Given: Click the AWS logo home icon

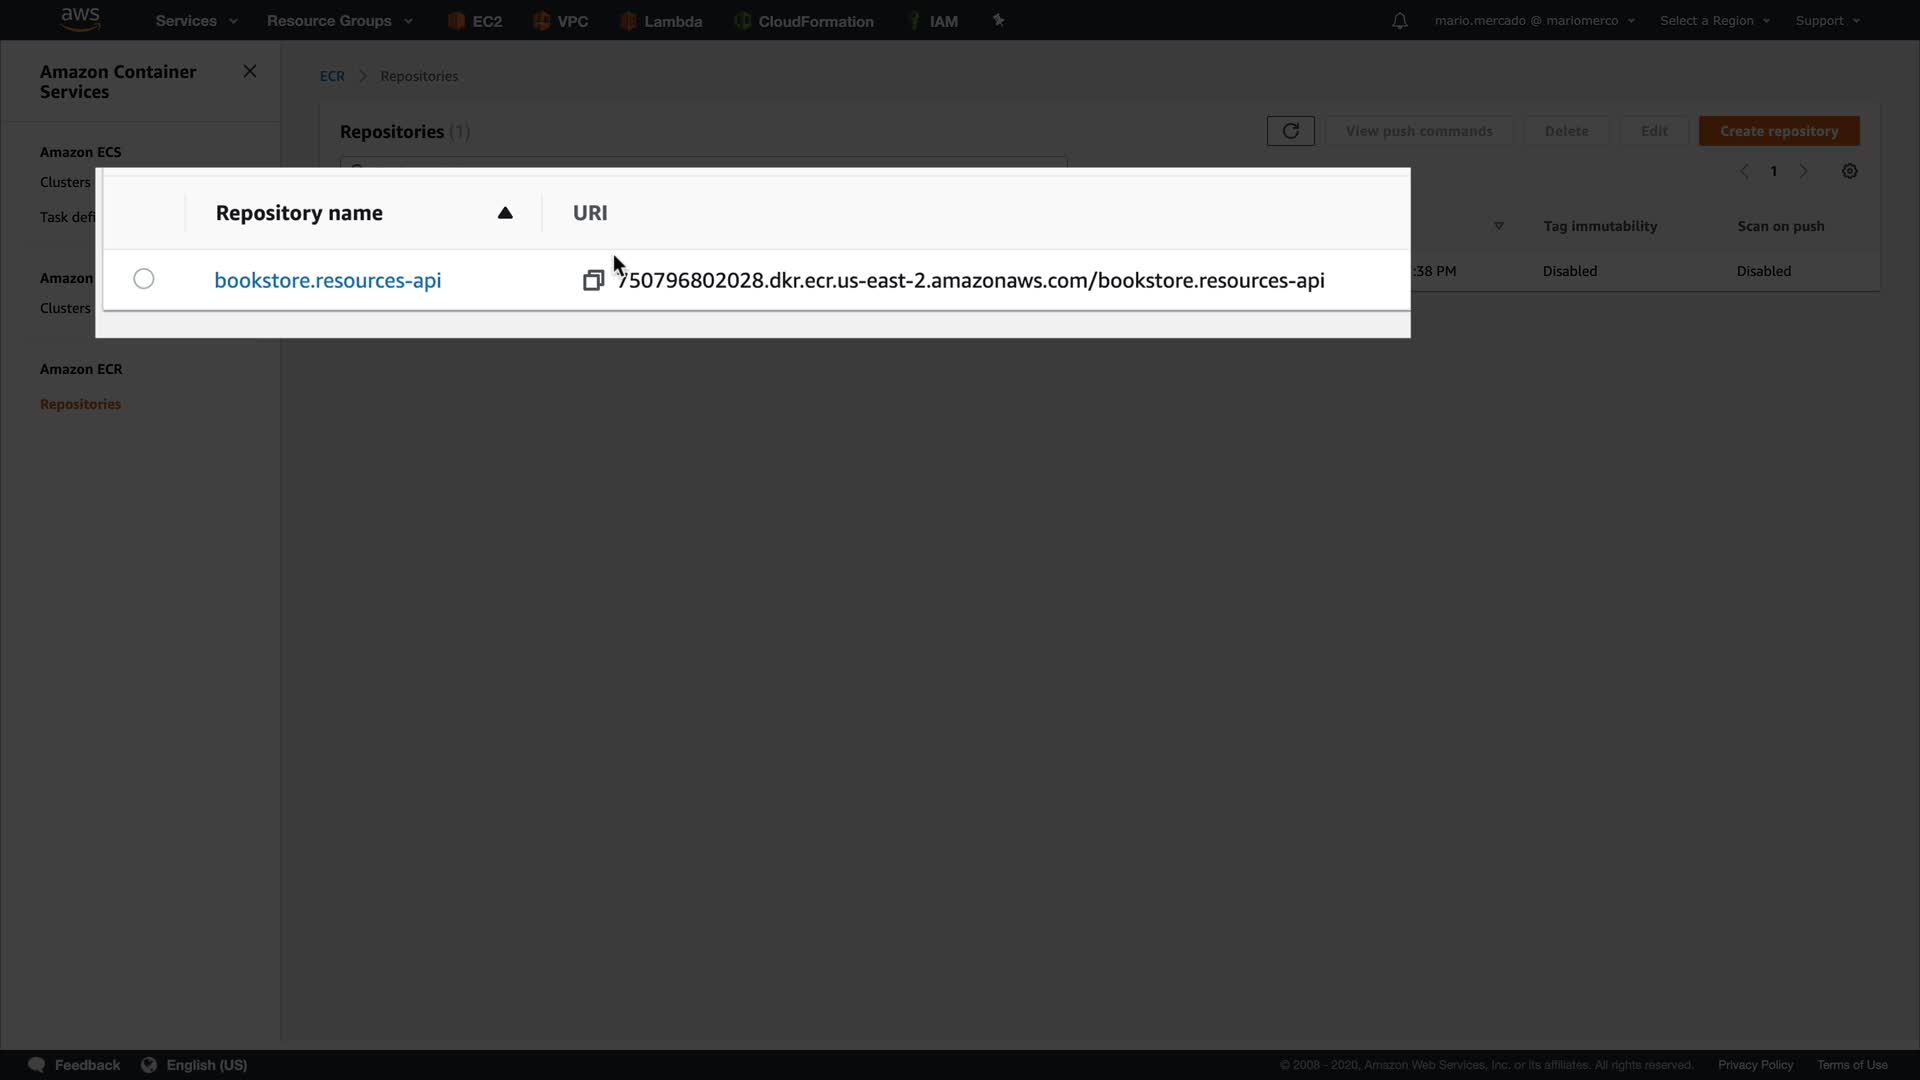Looking at the screenshot, I should (80, 19).
